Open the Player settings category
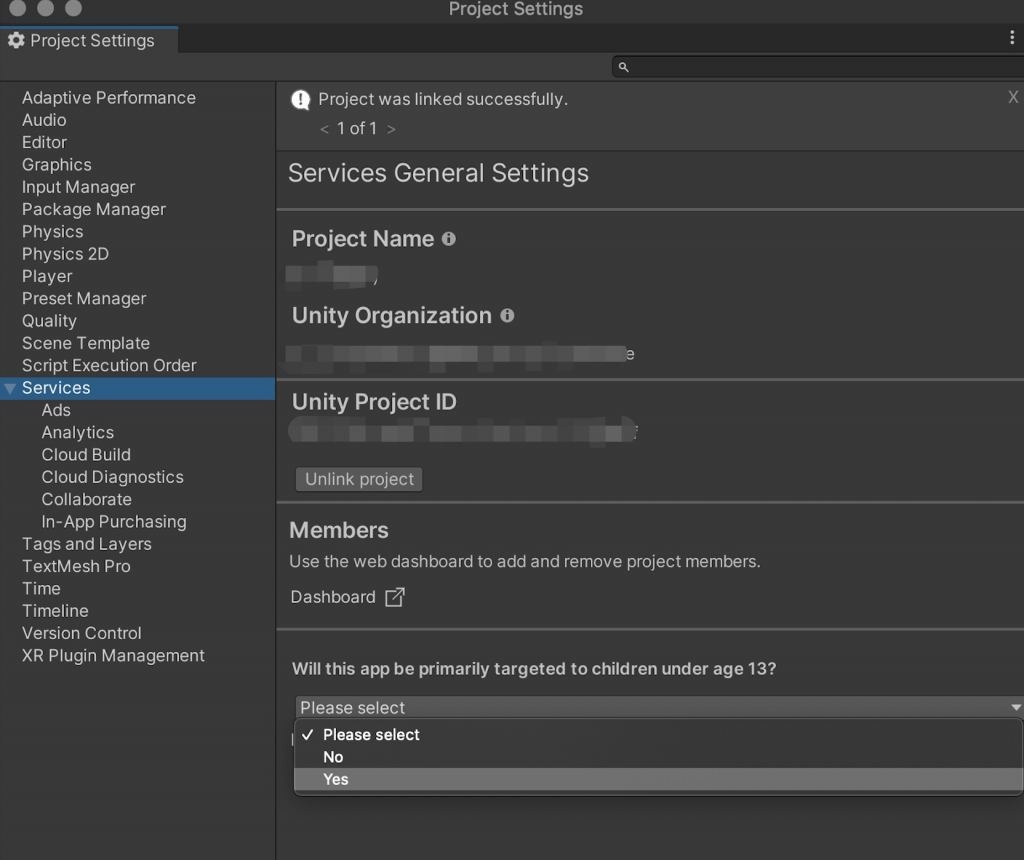1024x860 pixels. coord(47,276)
